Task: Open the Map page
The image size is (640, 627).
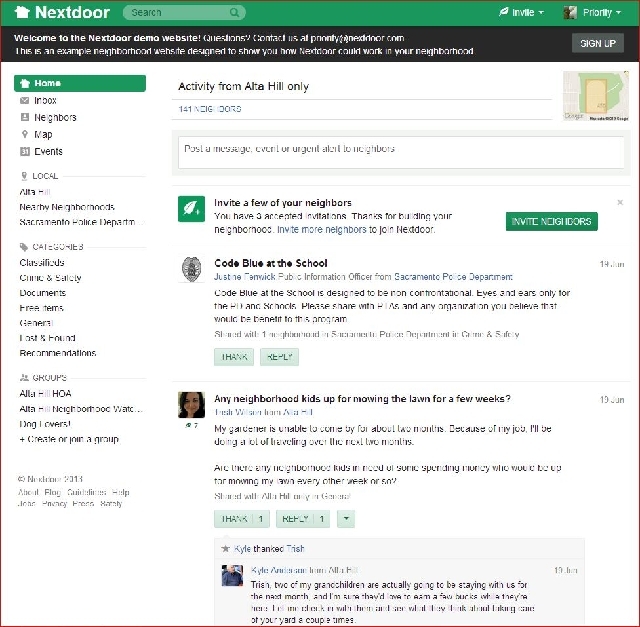Action: coord(43,134)
